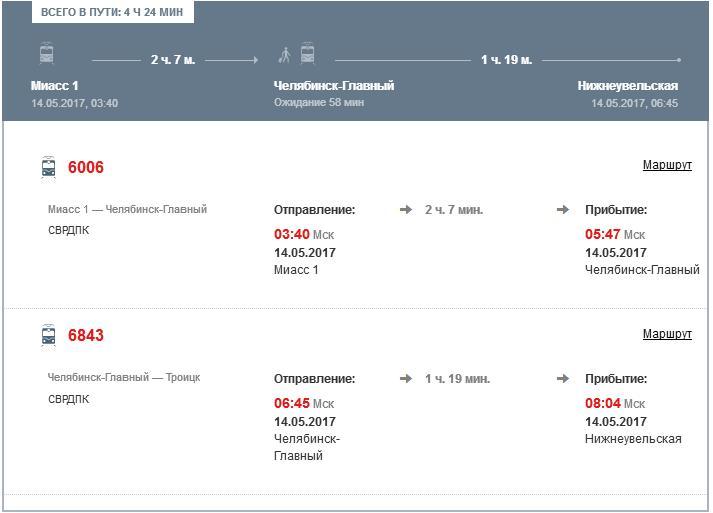Click the transfer icon above Челябинск-Главный in header
Screen dimensions: 713x513
pos(296,54)
